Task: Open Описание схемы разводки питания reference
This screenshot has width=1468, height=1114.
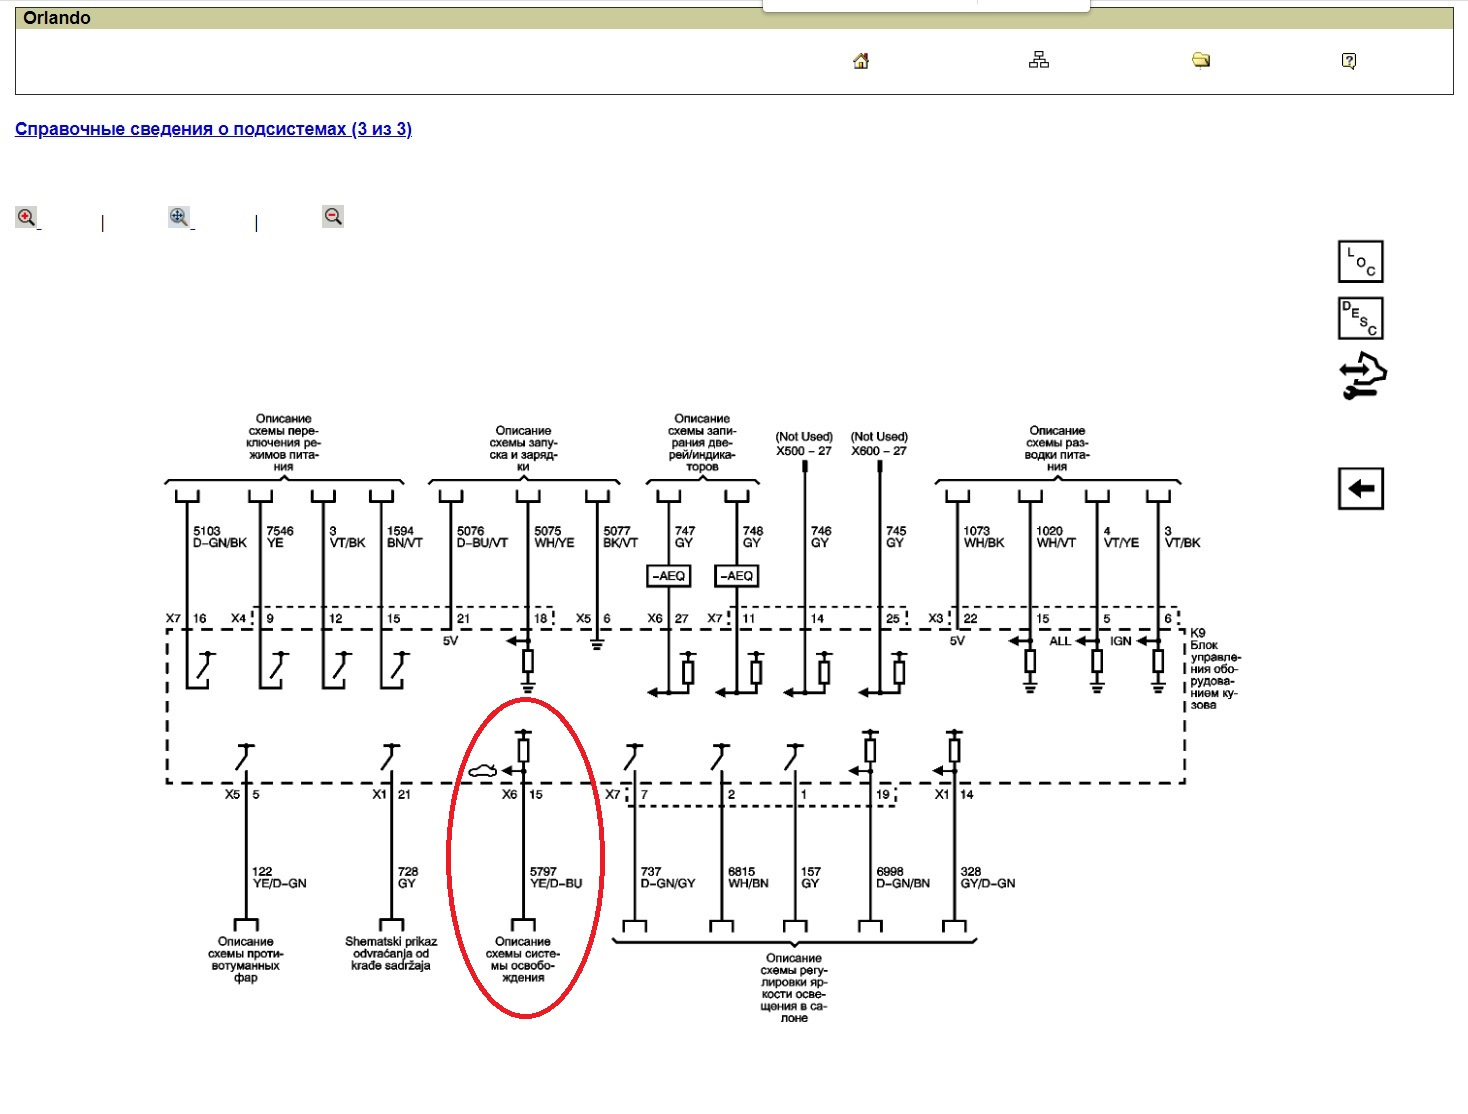Action: [1057, 449]
